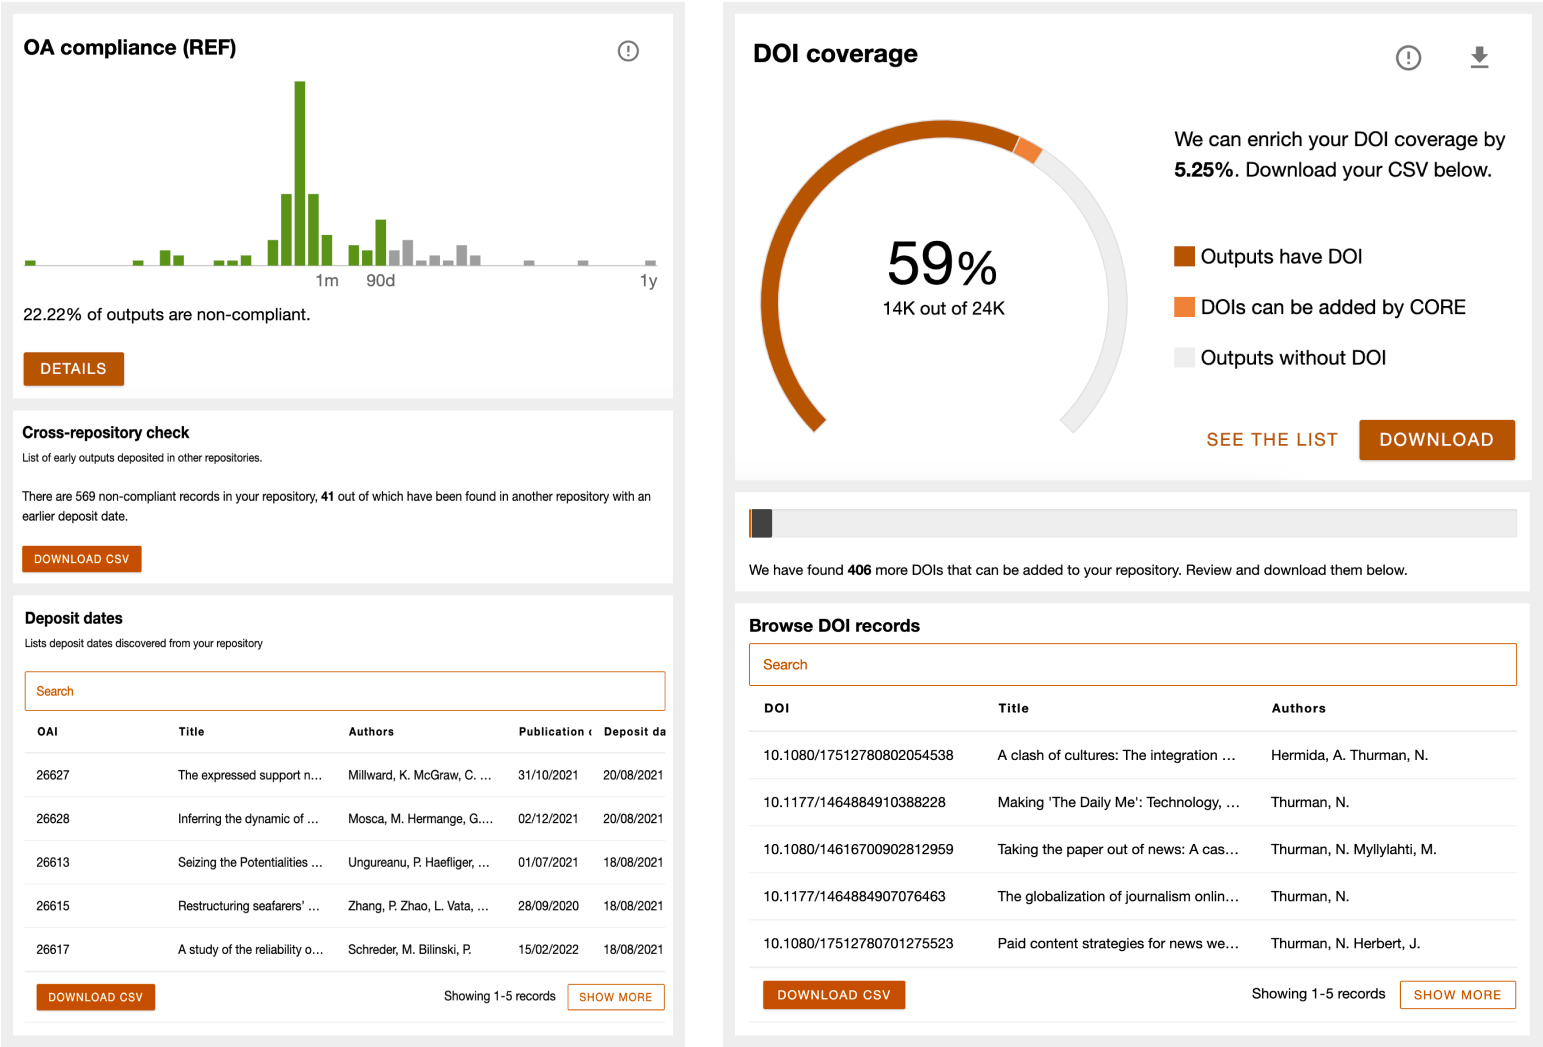Click authors 'Thurman, N. Herbert, J.'
Screen dimensions: 1543x1047
1345,943
